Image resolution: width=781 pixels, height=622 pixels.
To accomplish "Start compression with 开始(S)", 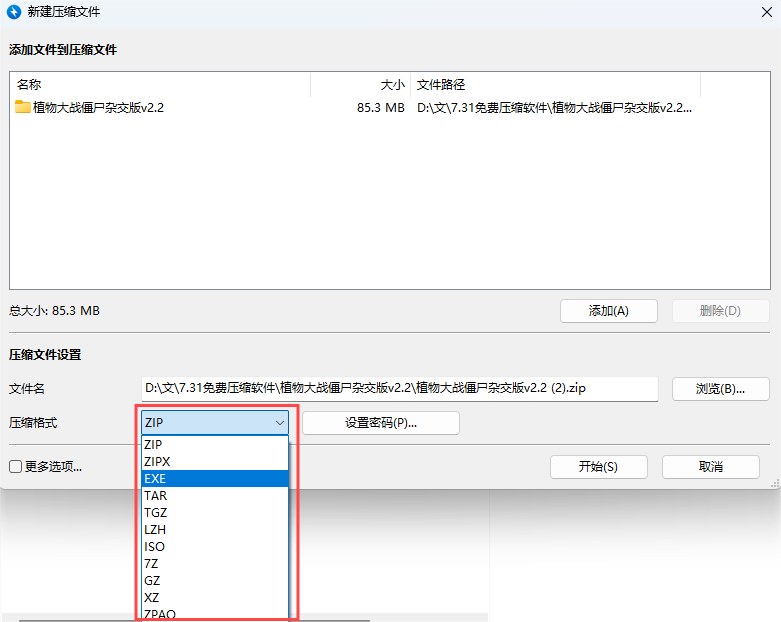I will point(598,467).
